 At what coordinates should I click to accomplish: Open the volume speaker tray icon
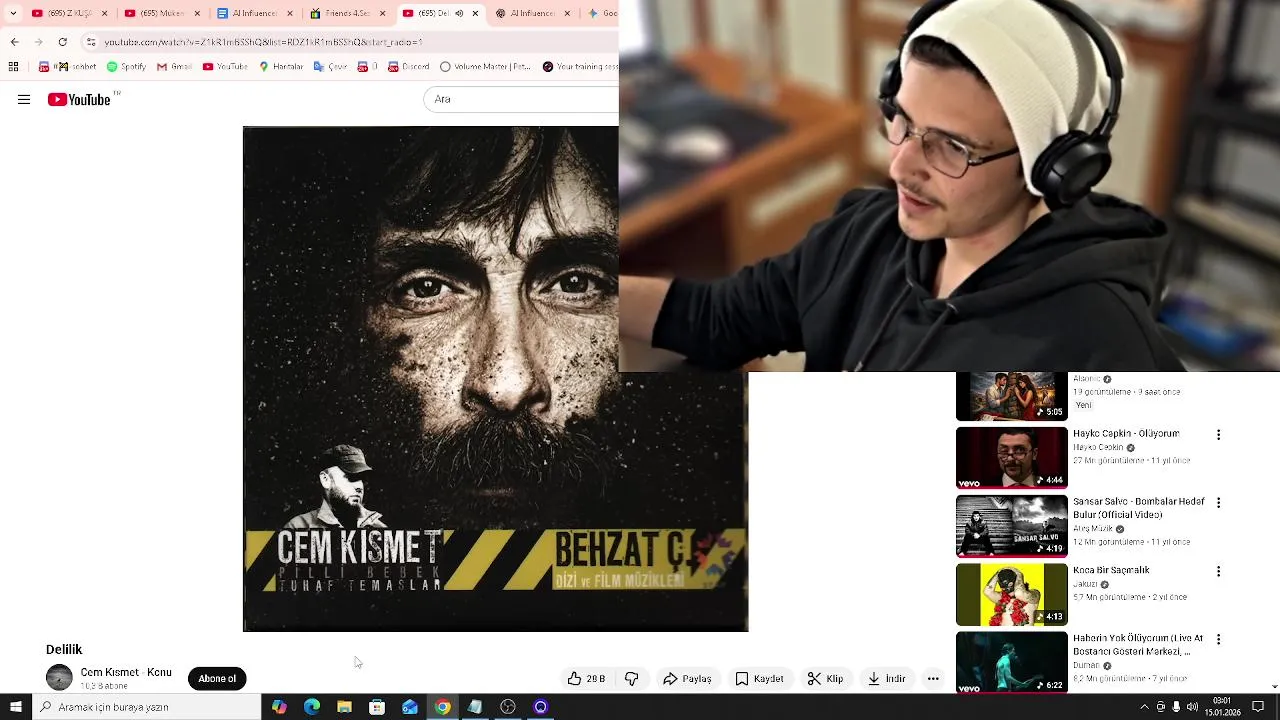pos(1192,707)
